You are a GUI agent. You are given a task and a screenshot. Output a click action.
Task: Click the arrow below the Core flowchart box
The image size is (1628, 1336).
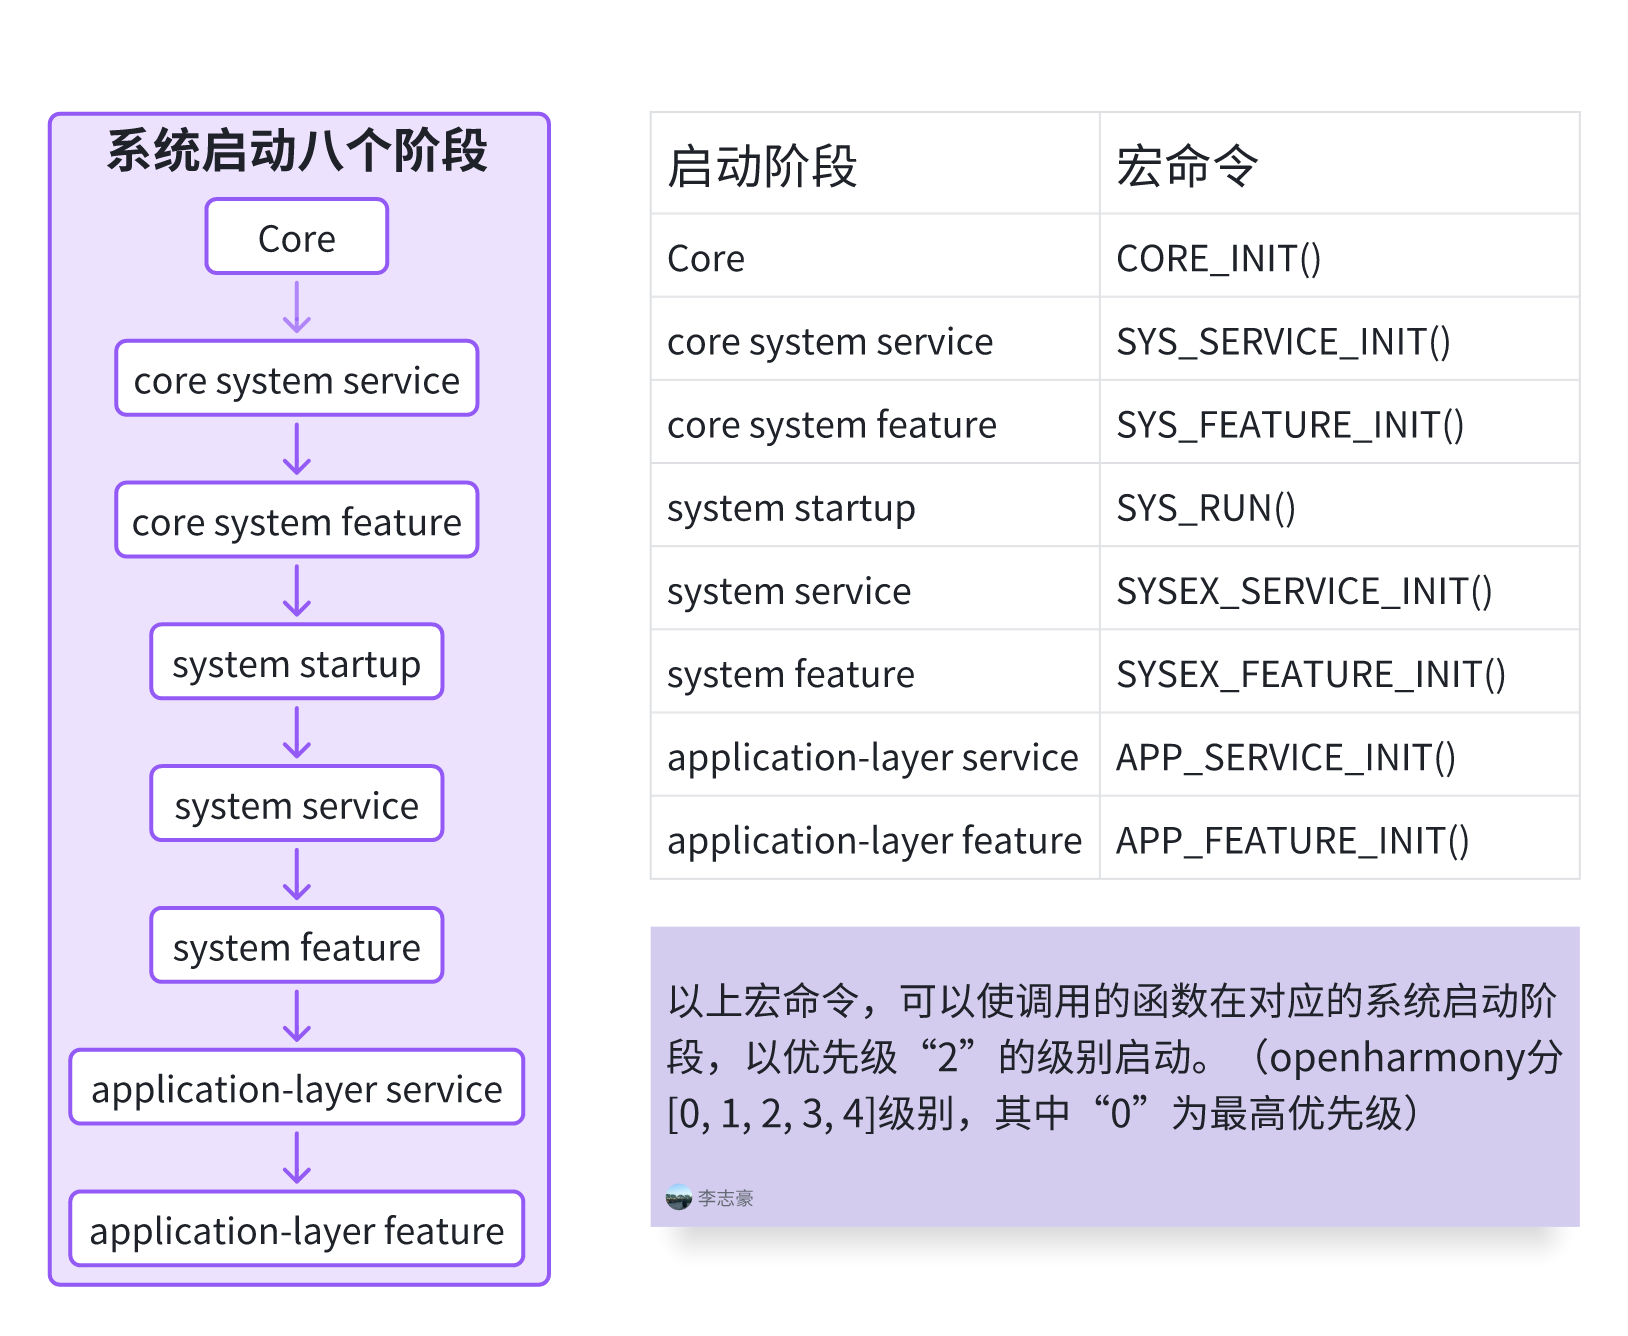click(297, 307)
